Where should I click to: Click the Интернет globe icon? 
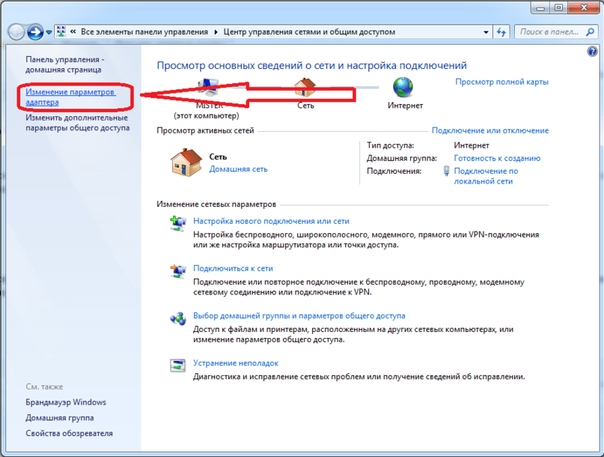(403, 87)
